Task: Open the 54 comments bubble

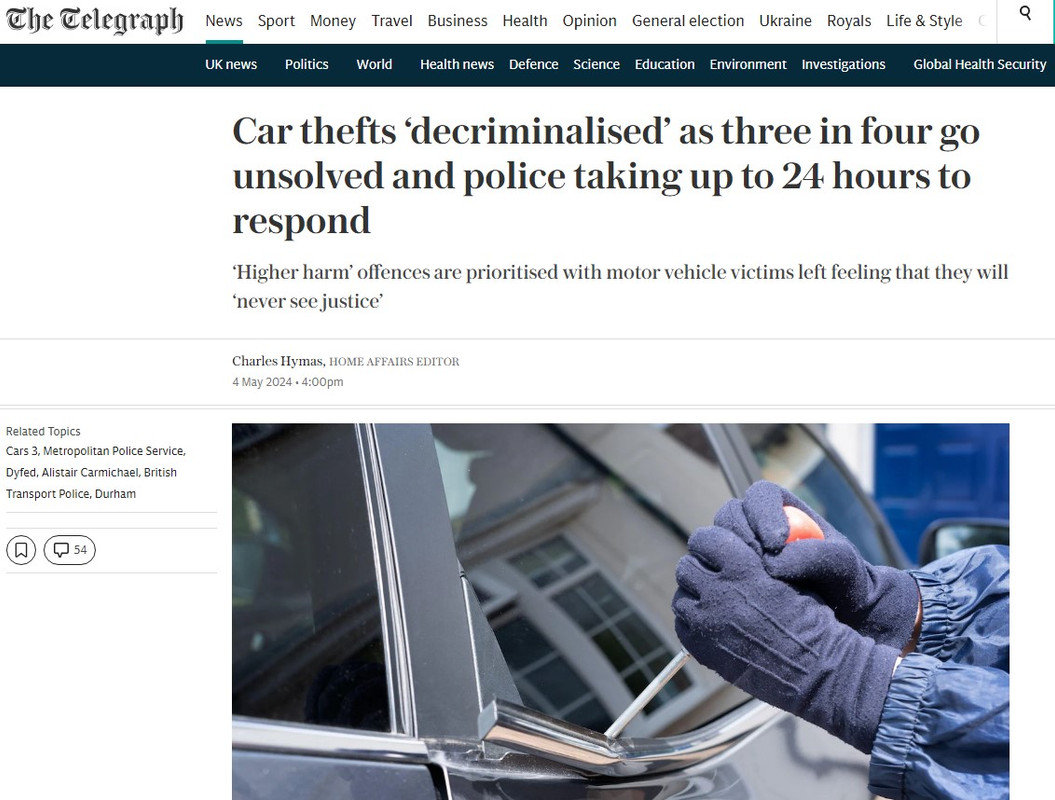Action: (x=70, y=550)
